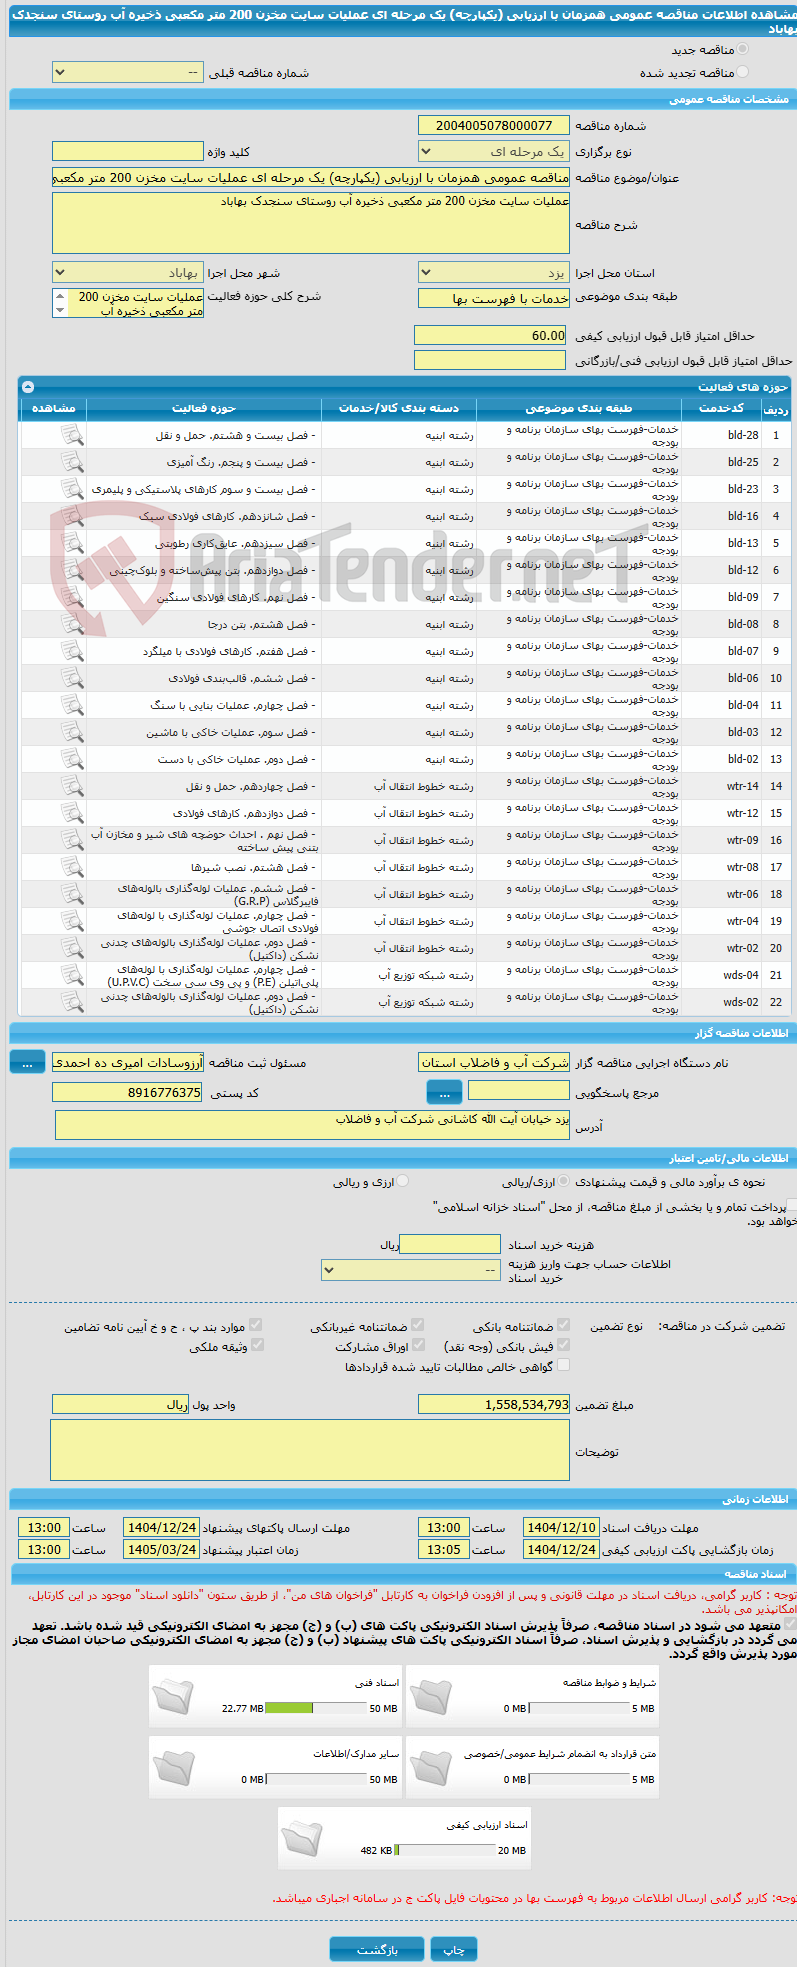Image resolution: width=797 pixels, height=1967 pixels.
Task: Open the magnifier view icon for row wtr-14
Action: click(72, 786)
